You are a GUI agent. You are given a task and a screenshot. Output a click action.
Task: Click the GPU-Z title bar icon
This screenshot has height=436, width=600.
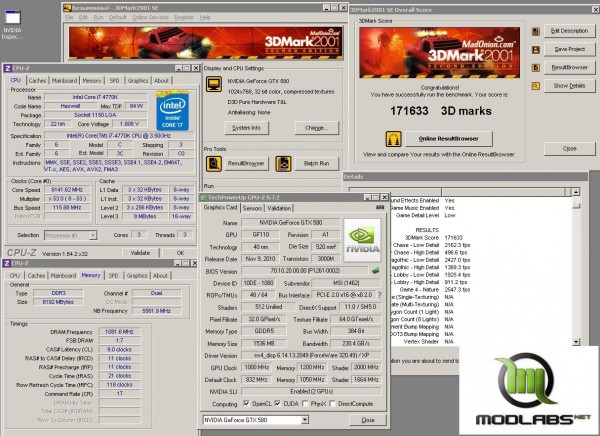203,197
